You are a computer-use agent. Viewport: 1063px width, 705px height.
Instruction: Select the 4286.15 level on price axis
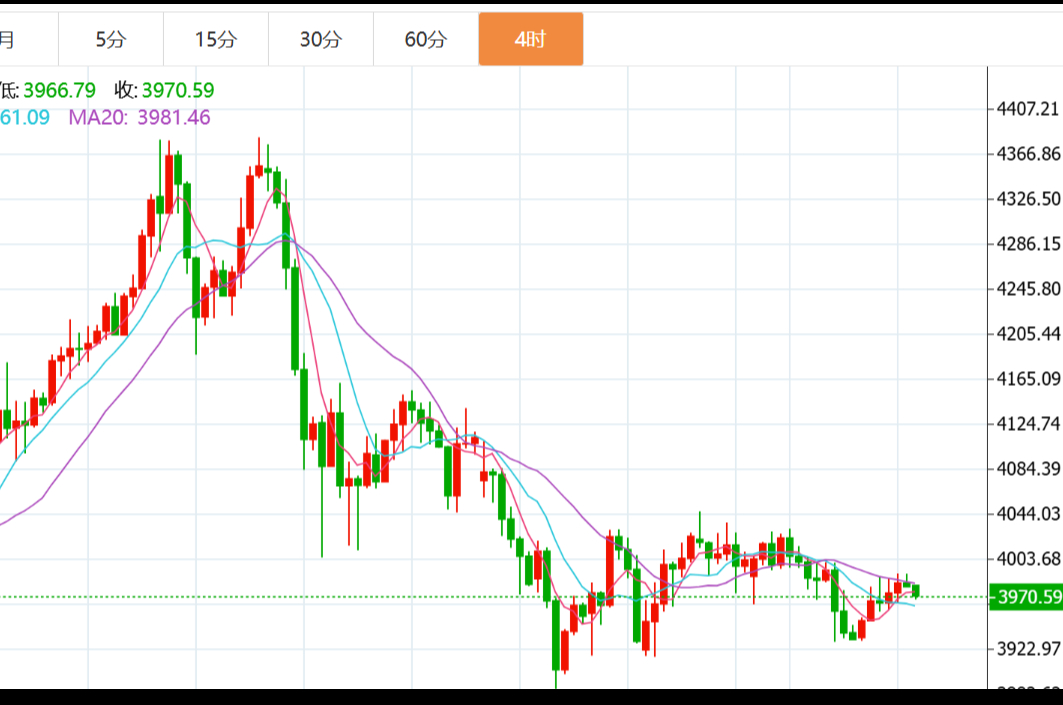(1028, 244)
